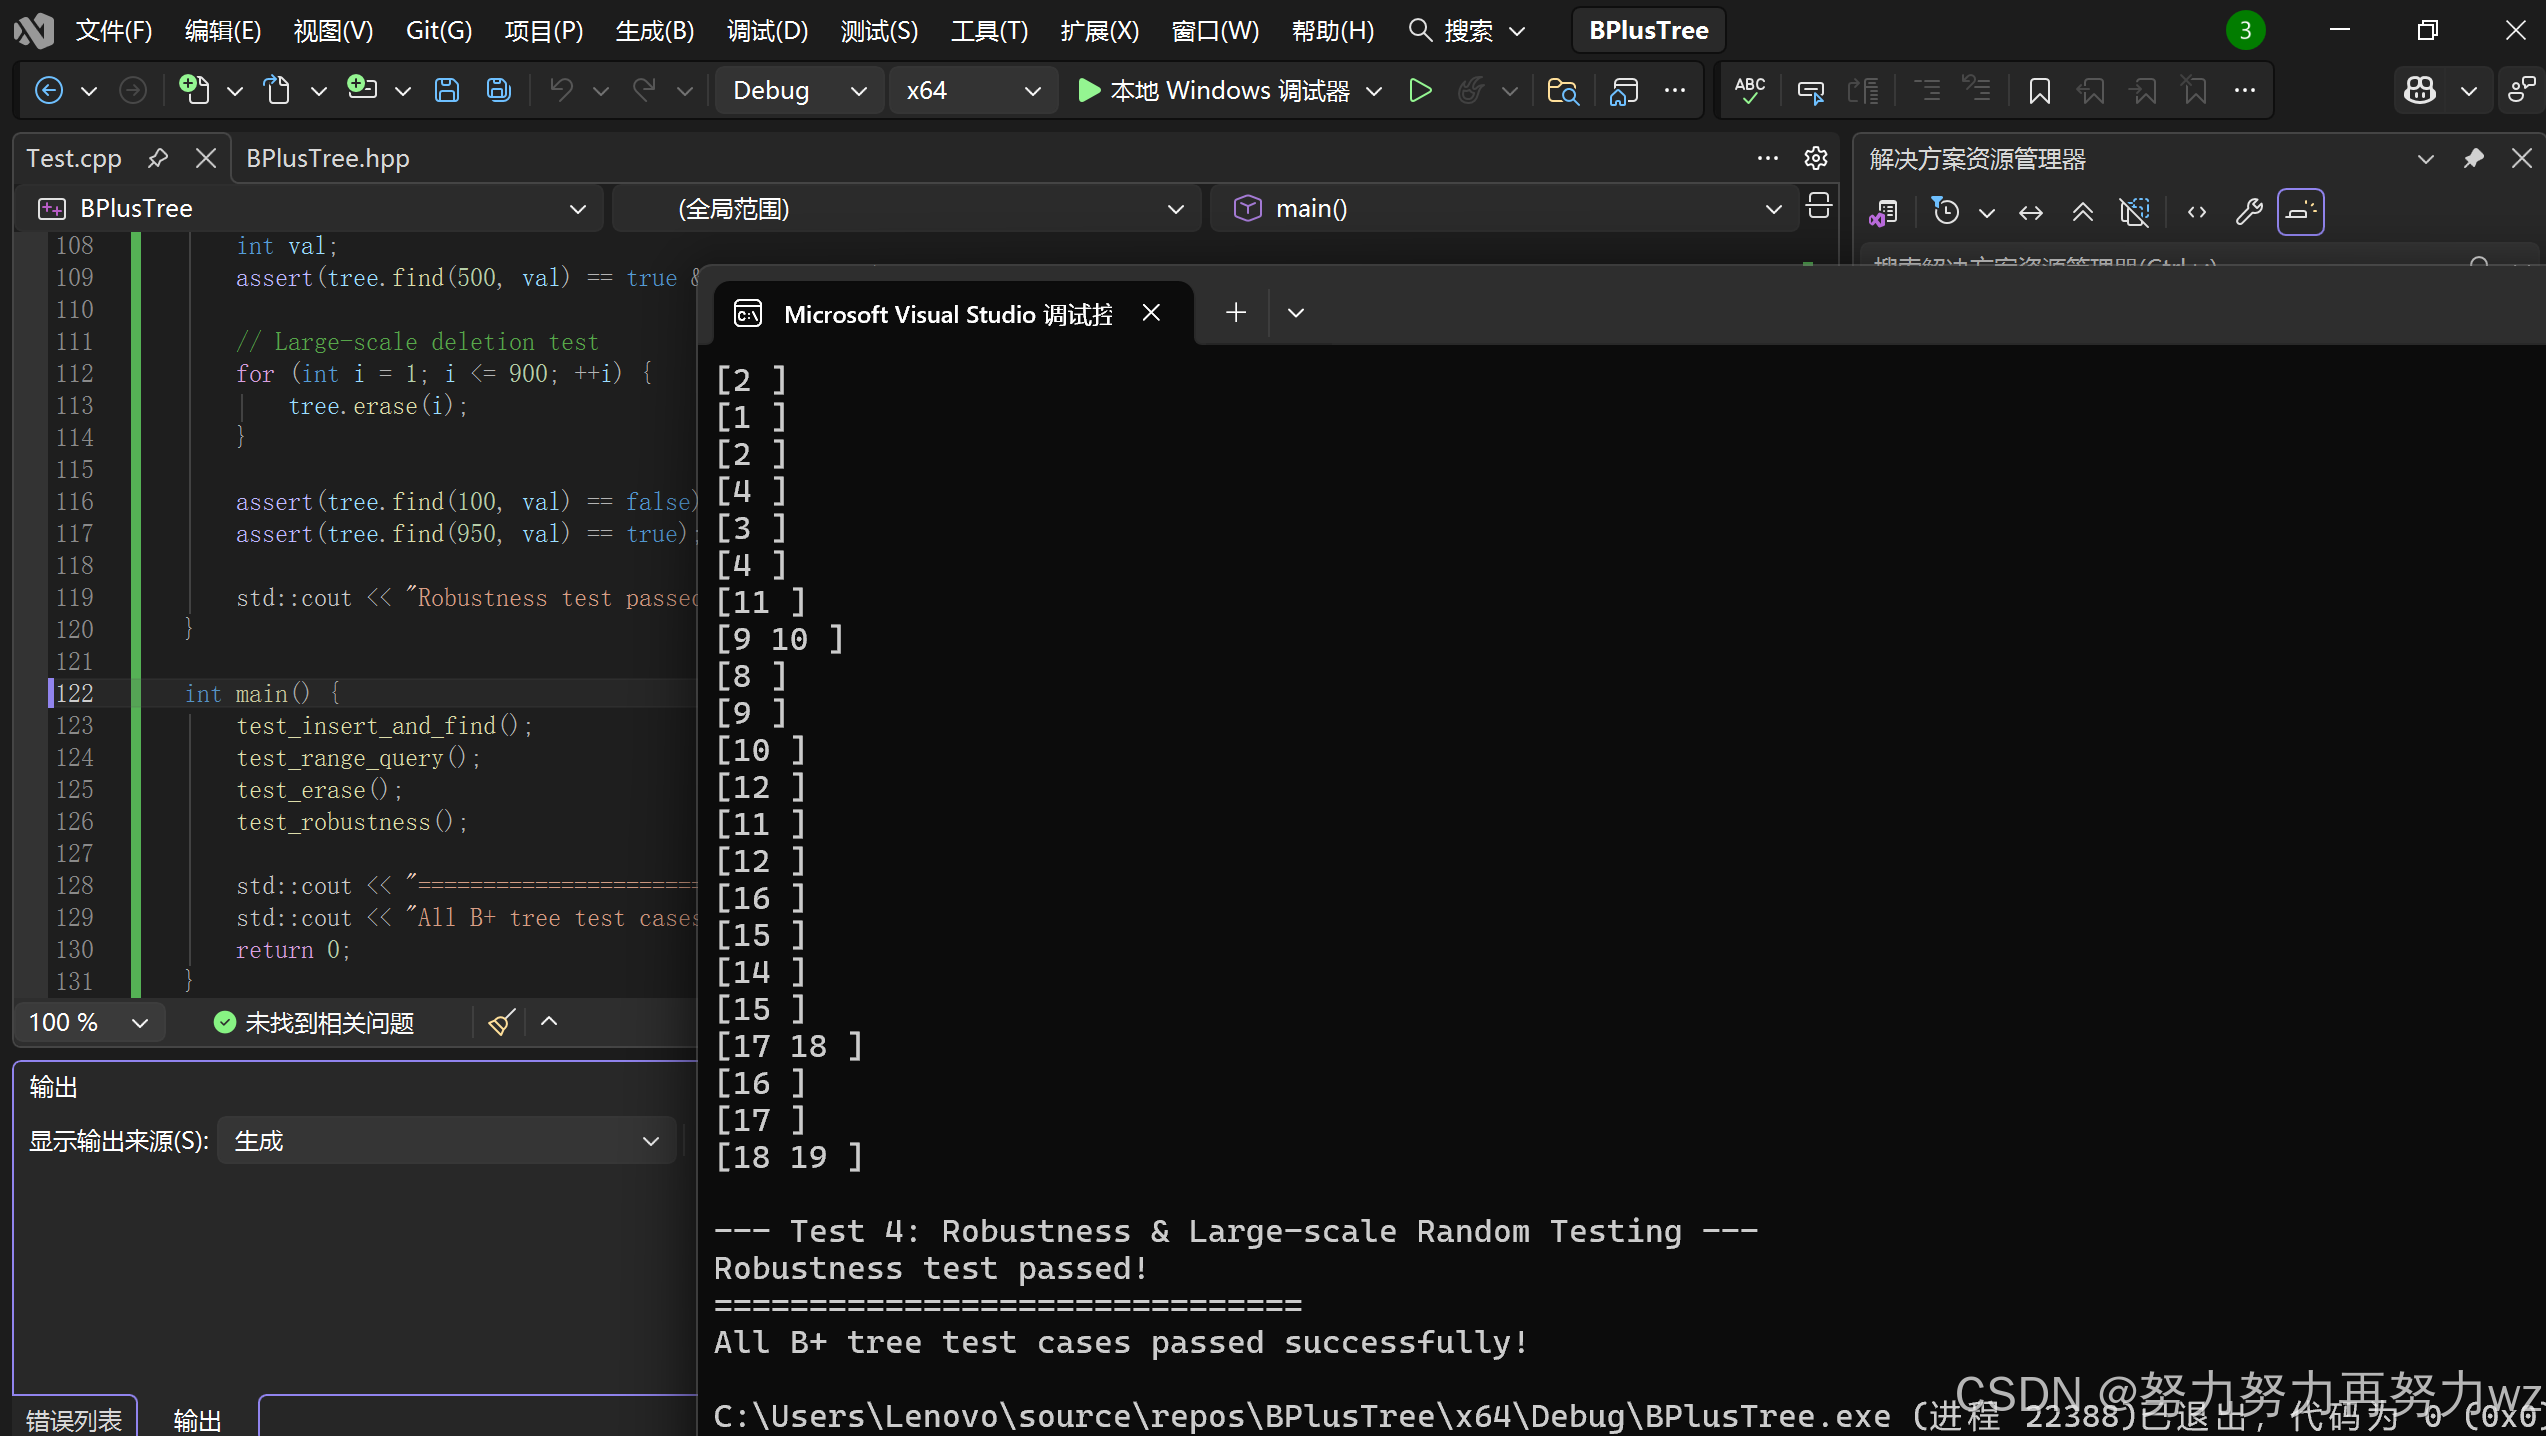
Task: Click the editor settings gear icon
Action: point(1815,158)
